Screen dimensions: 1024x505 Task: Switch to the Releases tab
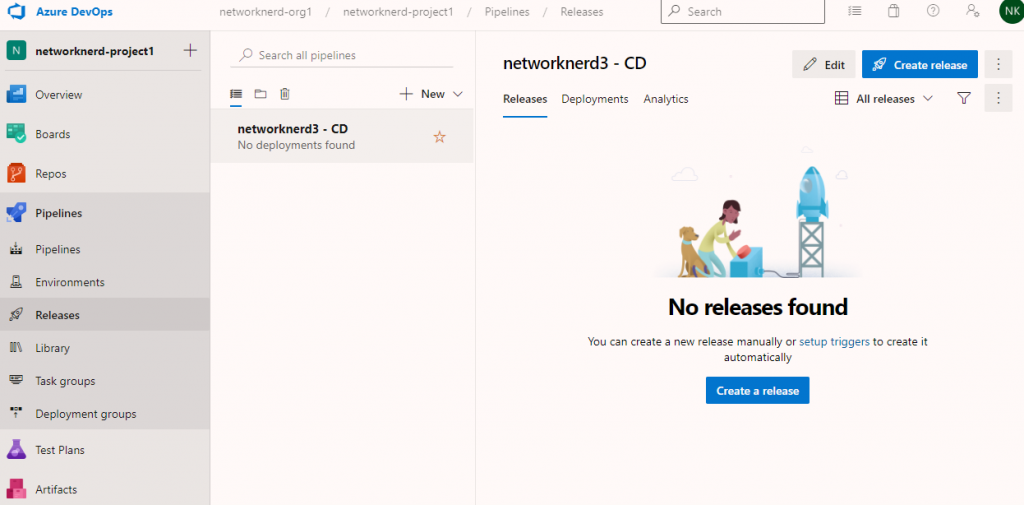(x=525, y=99)
